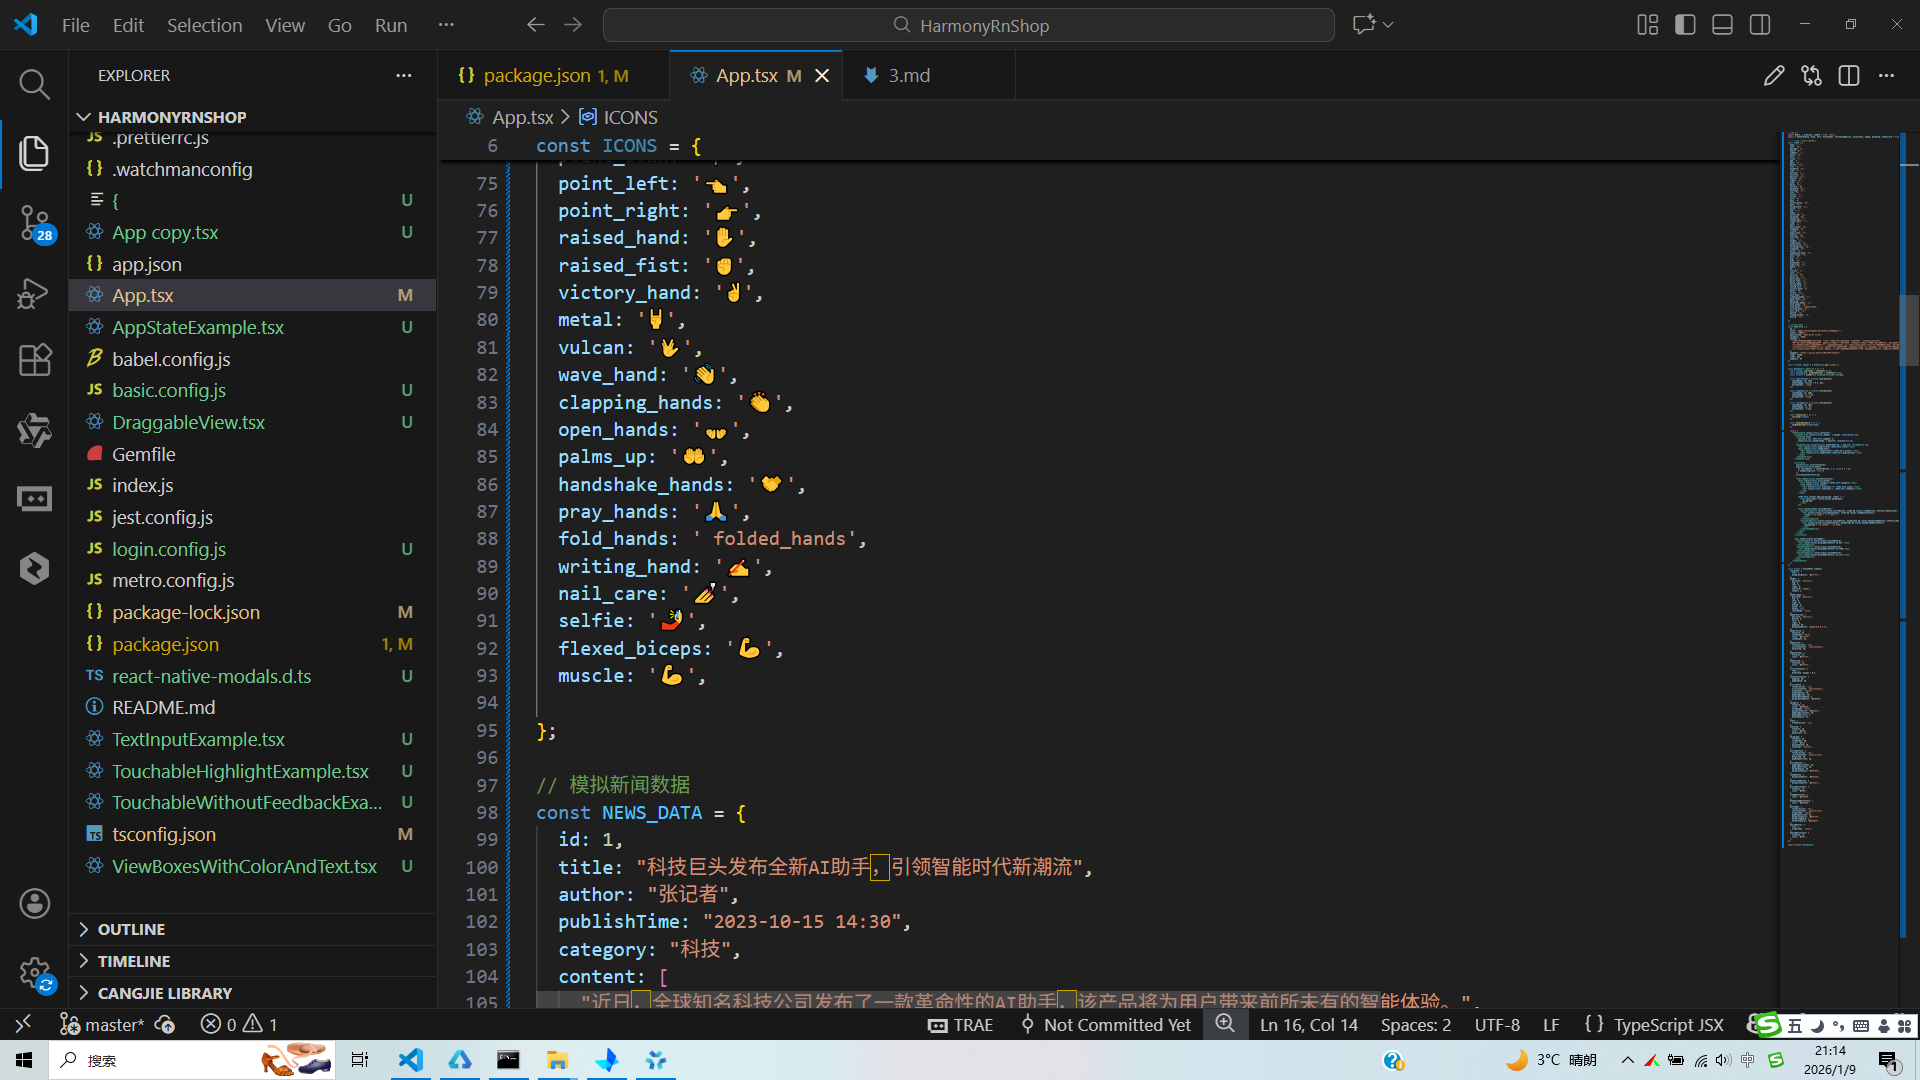The image size is (1920, 1080).
Task: Click the editor vertical scrollbar thumb
Action: 1908,330
